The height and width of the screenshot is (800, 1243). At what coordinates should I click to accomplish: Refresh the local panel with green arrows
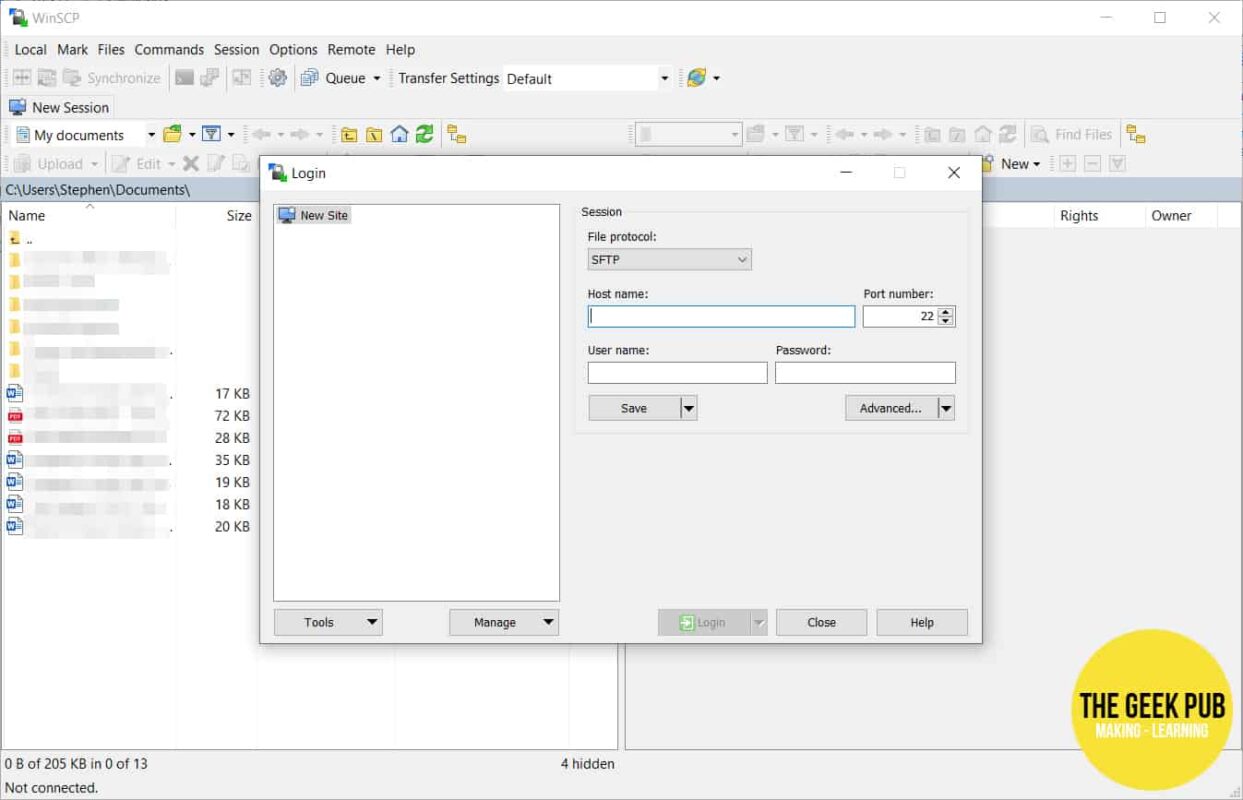[425, 135]
